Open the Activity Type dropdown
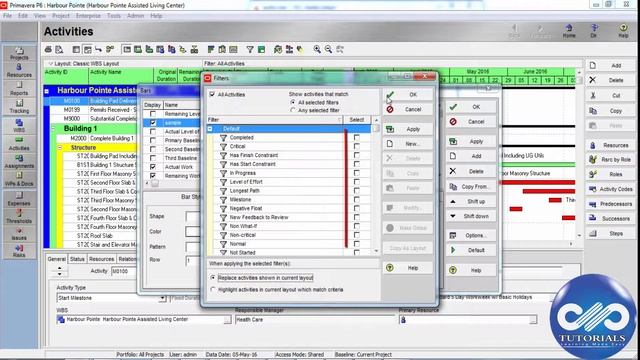Viewport: 640px width, 360px height. (x=162, y=298)
